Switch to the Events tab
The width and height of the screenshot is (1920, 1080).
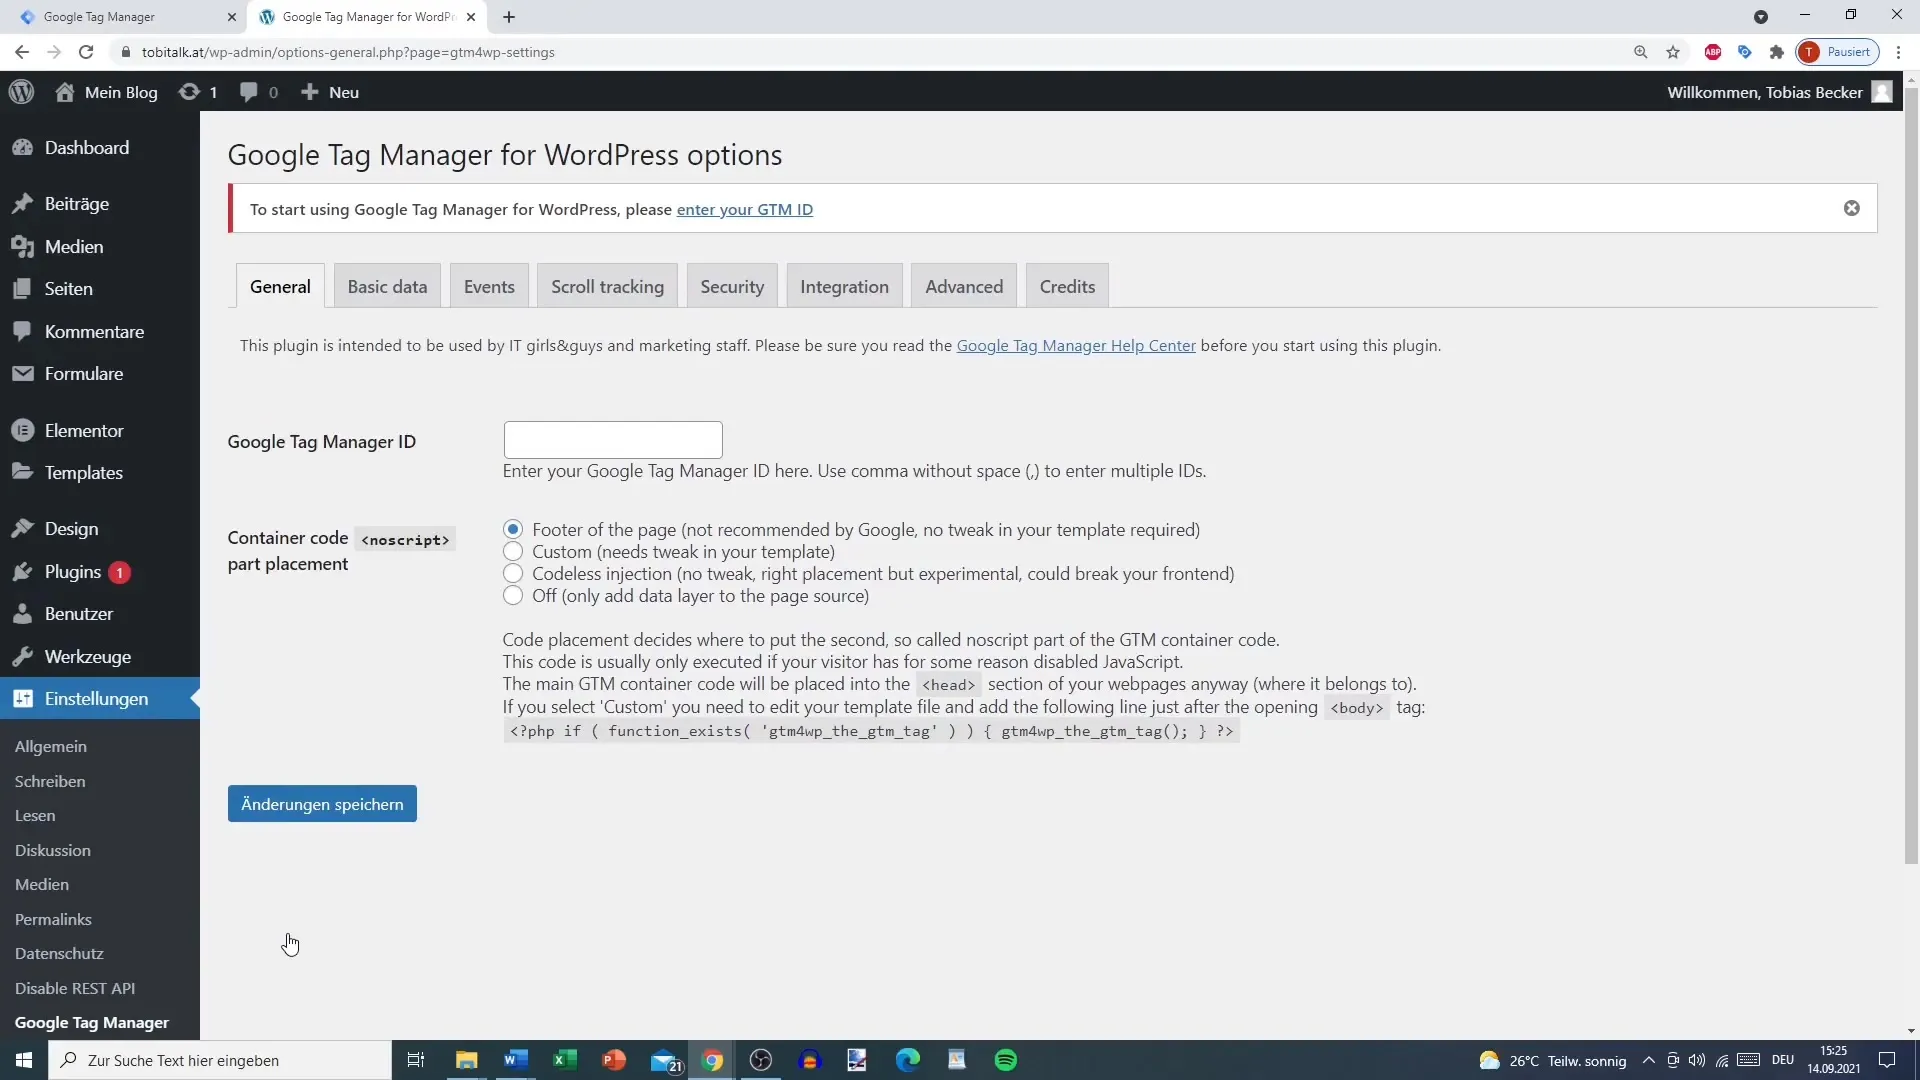click(x=489, y=286)
